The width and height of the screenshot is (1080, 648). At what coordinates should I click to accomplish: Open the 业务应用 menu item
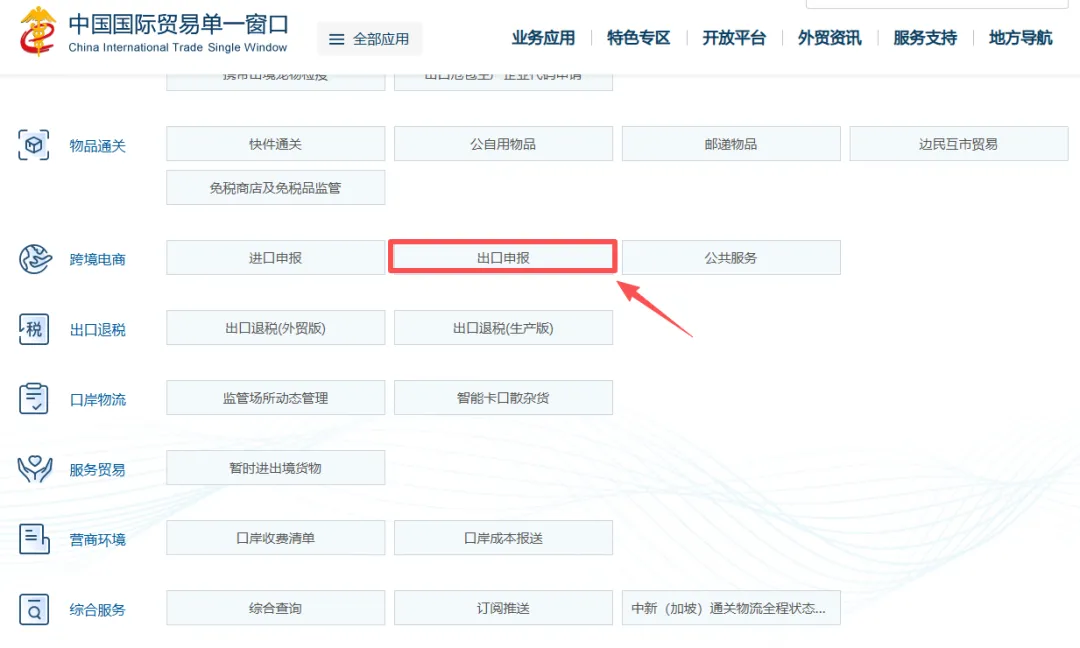coord(543,38)
